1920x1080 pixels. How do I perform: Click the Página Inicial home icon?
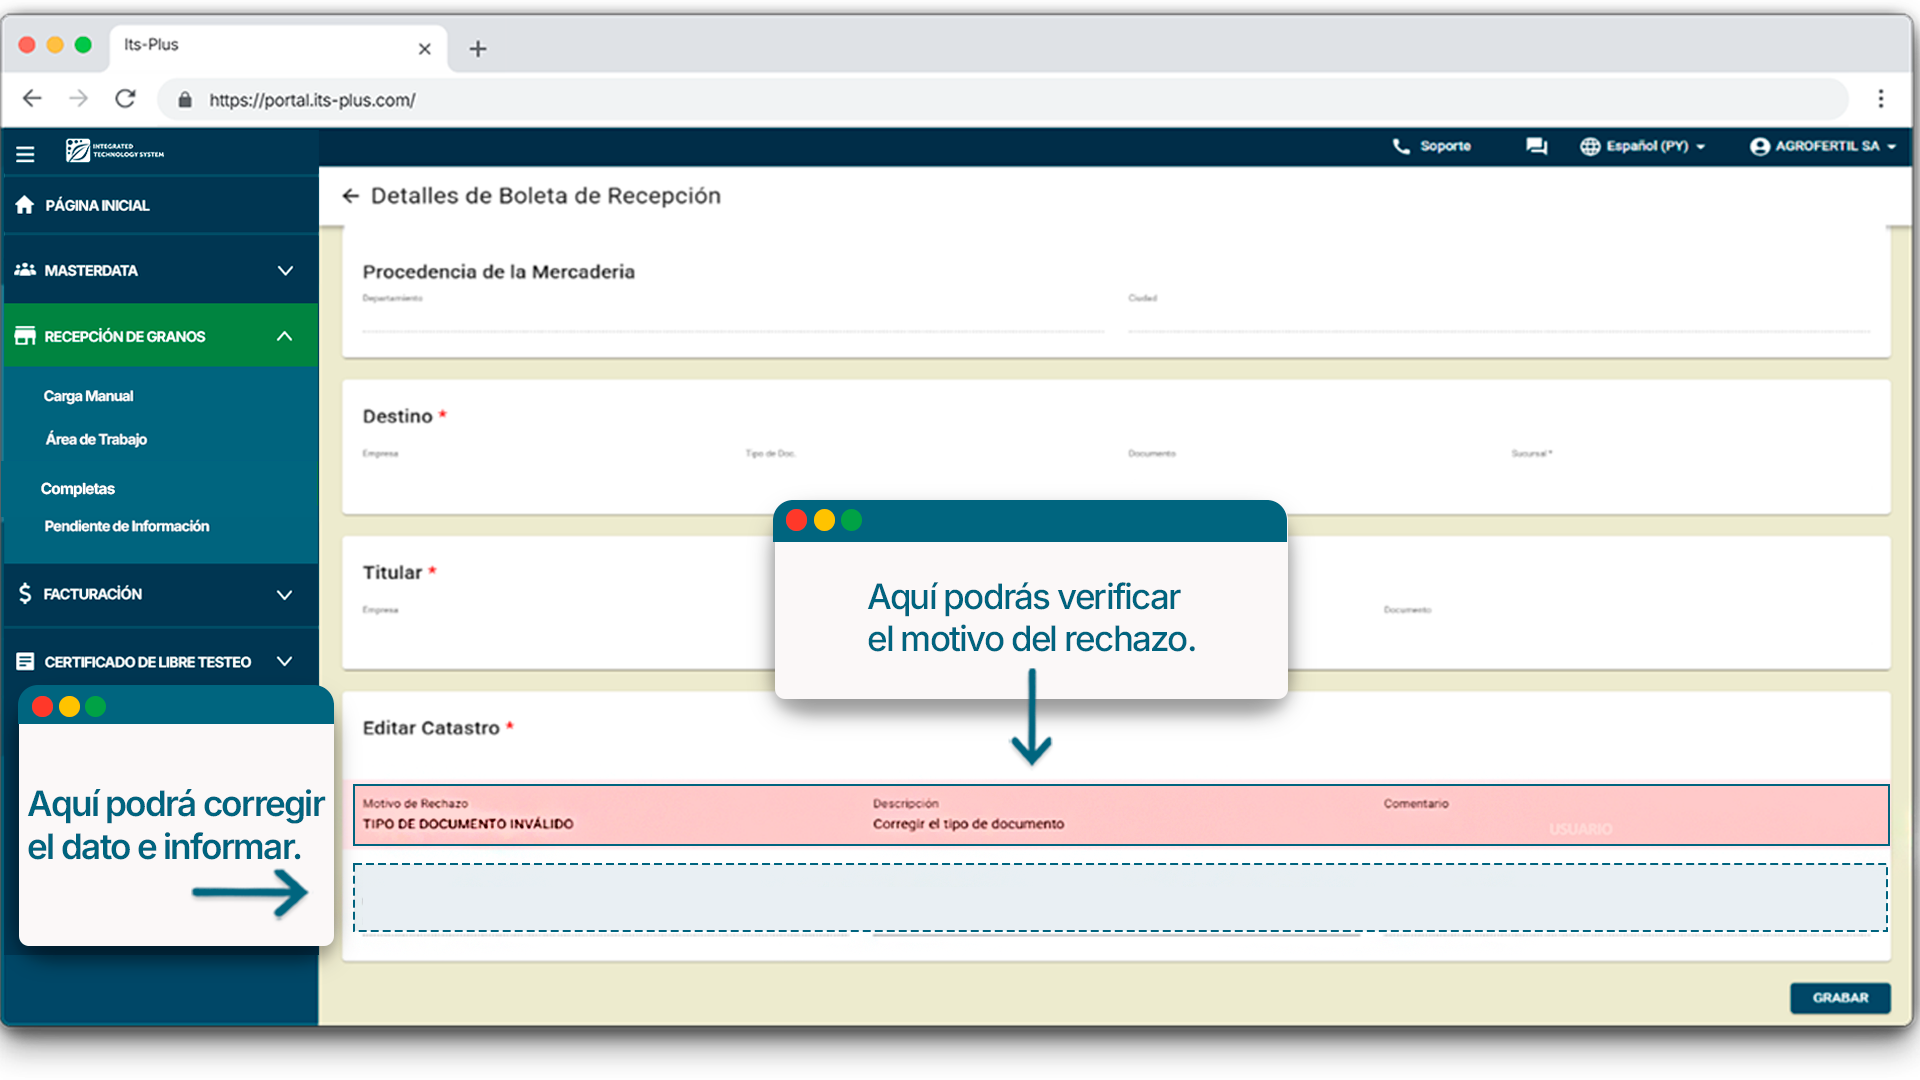pyautogui.click(x=25, y=205)
